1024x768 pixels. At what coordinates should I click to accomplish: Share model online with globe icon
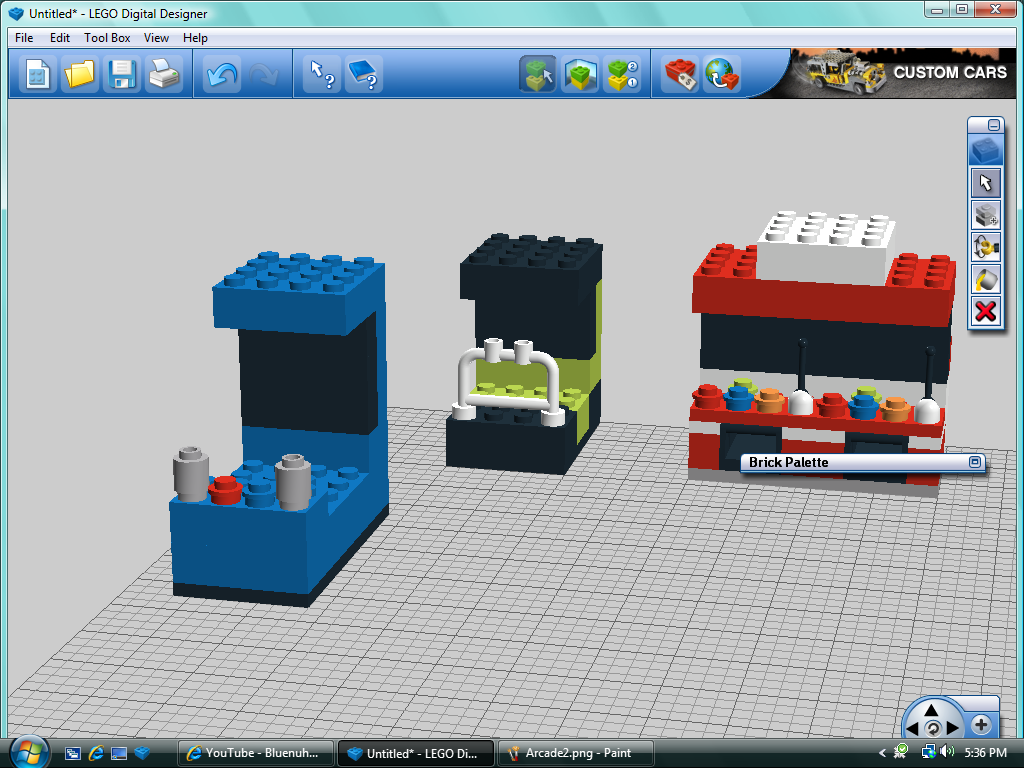(722, 74)
